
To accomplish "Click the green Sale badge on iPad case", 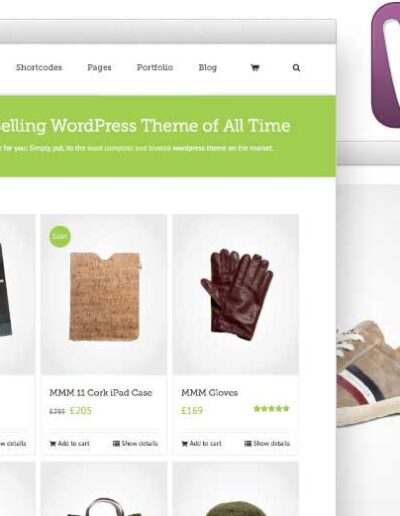I will tap(60, 236).
